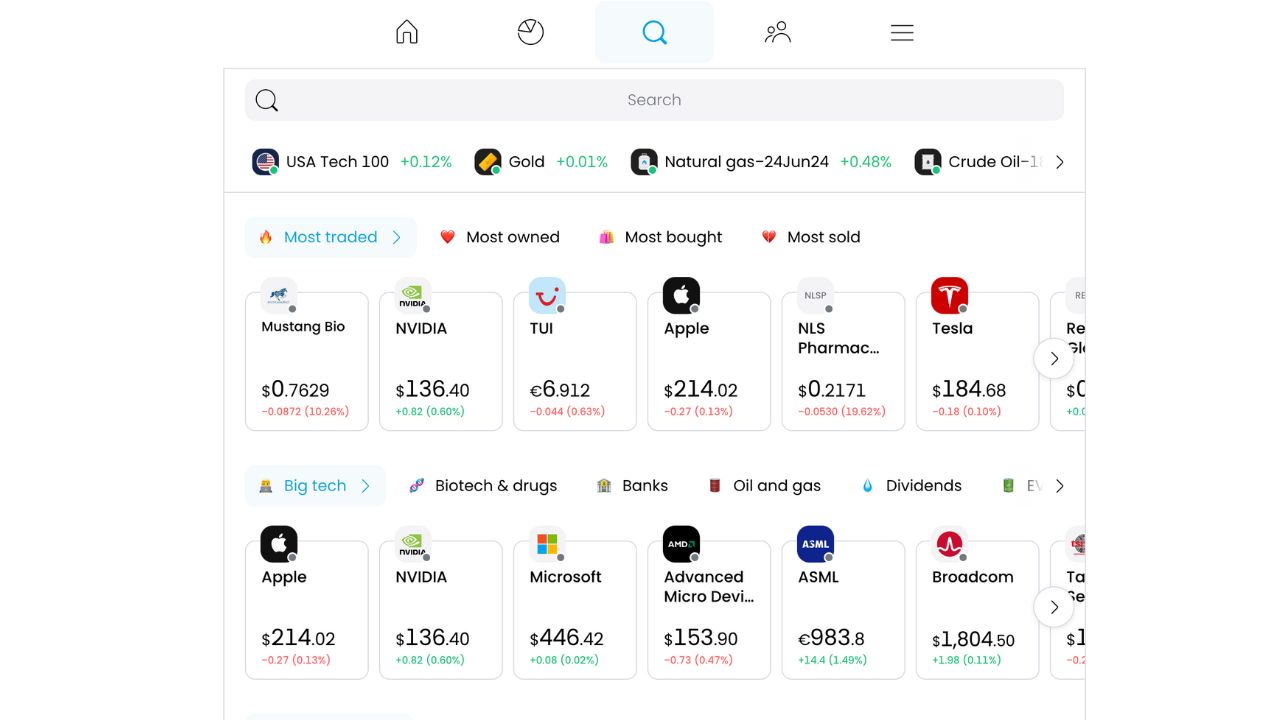Select the Oil and gas category
The width and height of the screenshot is (1280, 720).
765,486
